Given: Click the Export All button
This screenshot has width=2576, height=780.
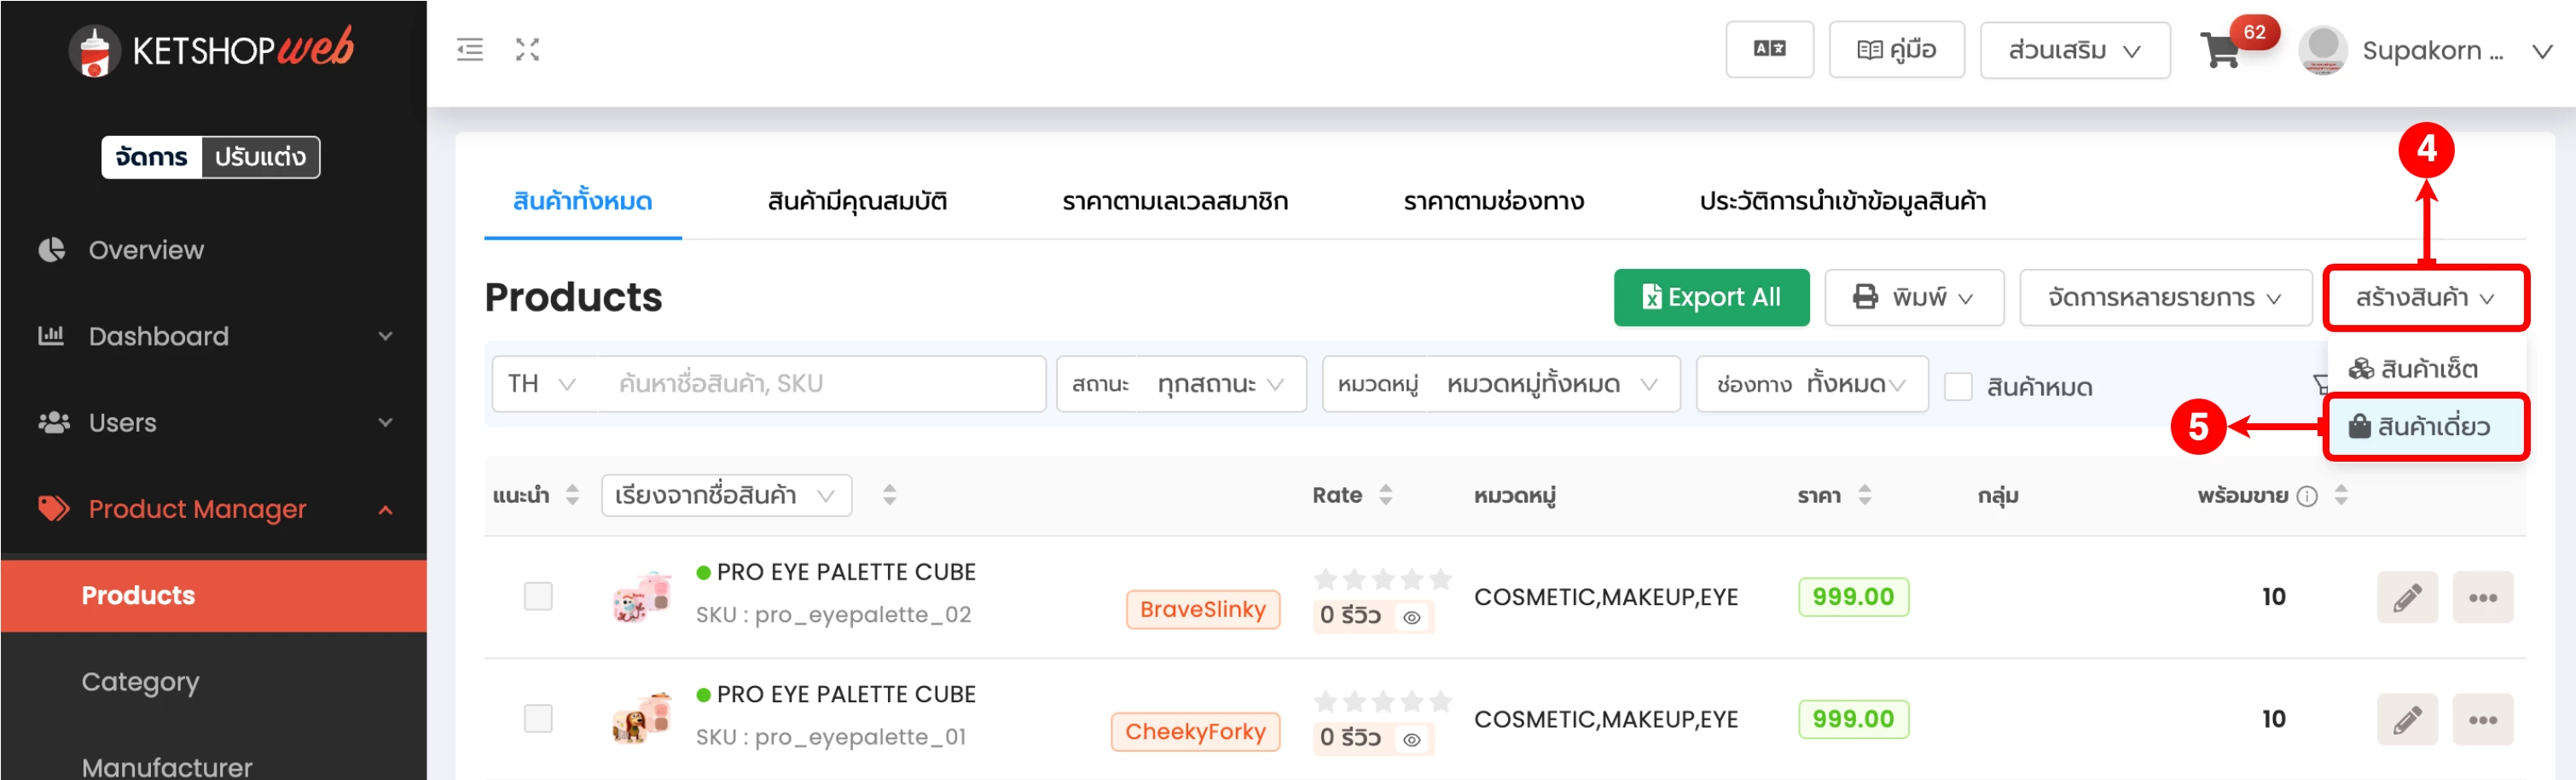Looking at the screenshot, I should coord(1711,297).
